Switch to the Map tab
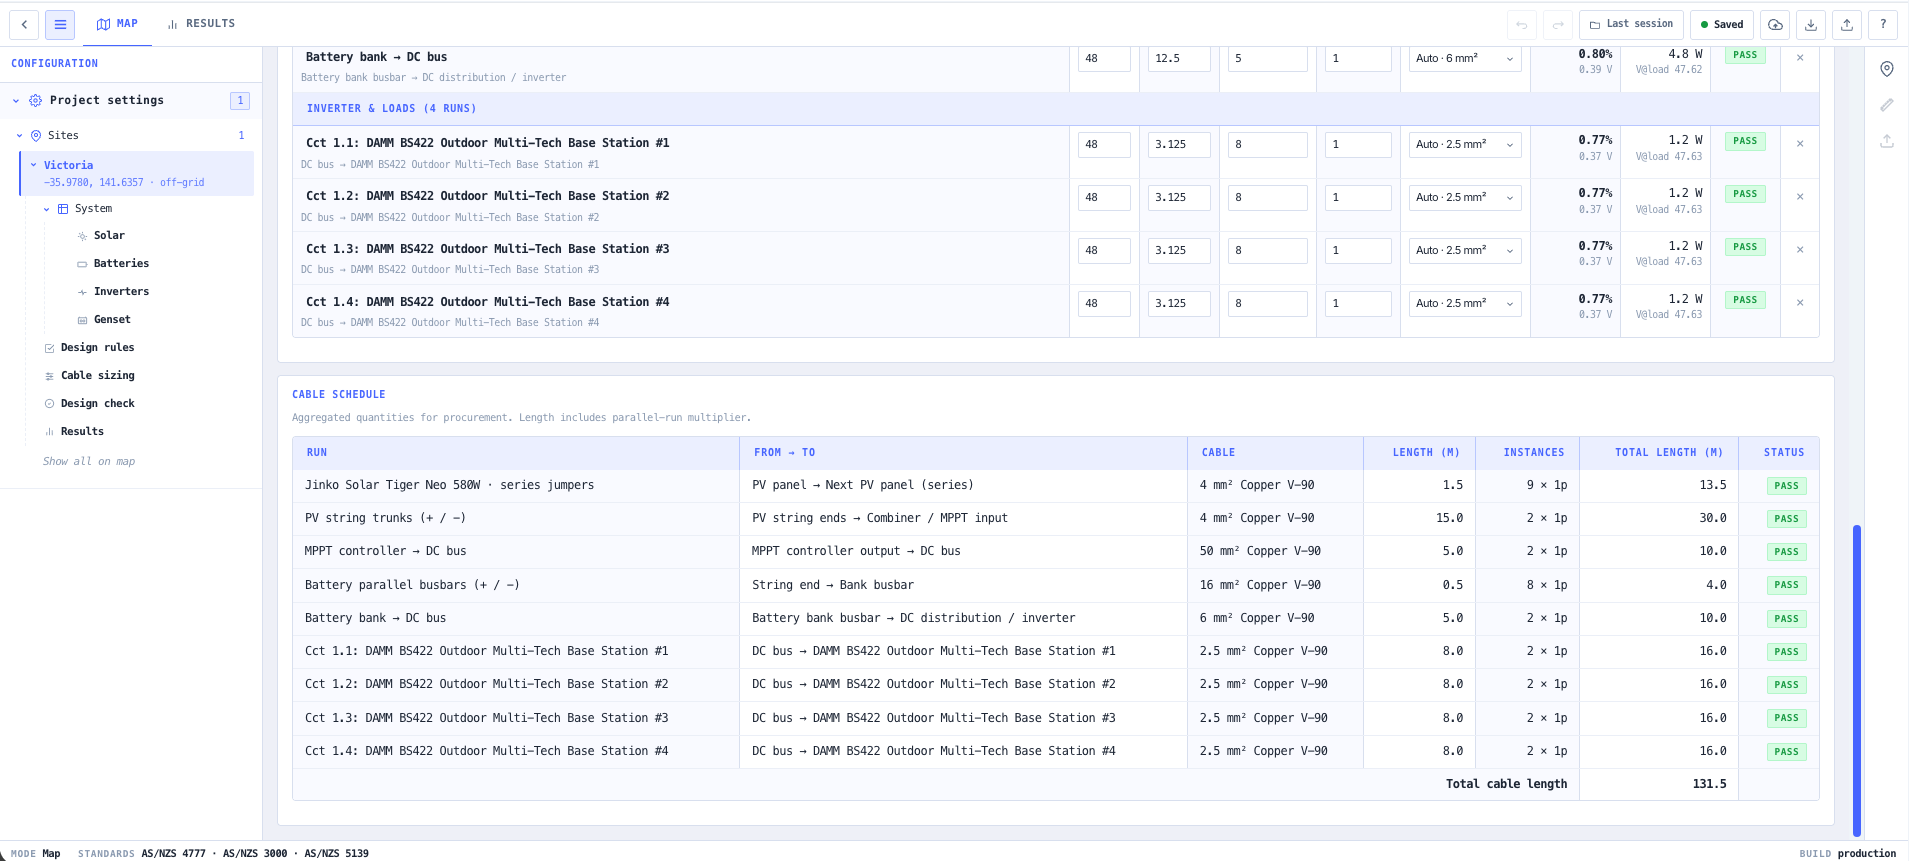The width and height of the screenshot is (1909, 861). 117,24
